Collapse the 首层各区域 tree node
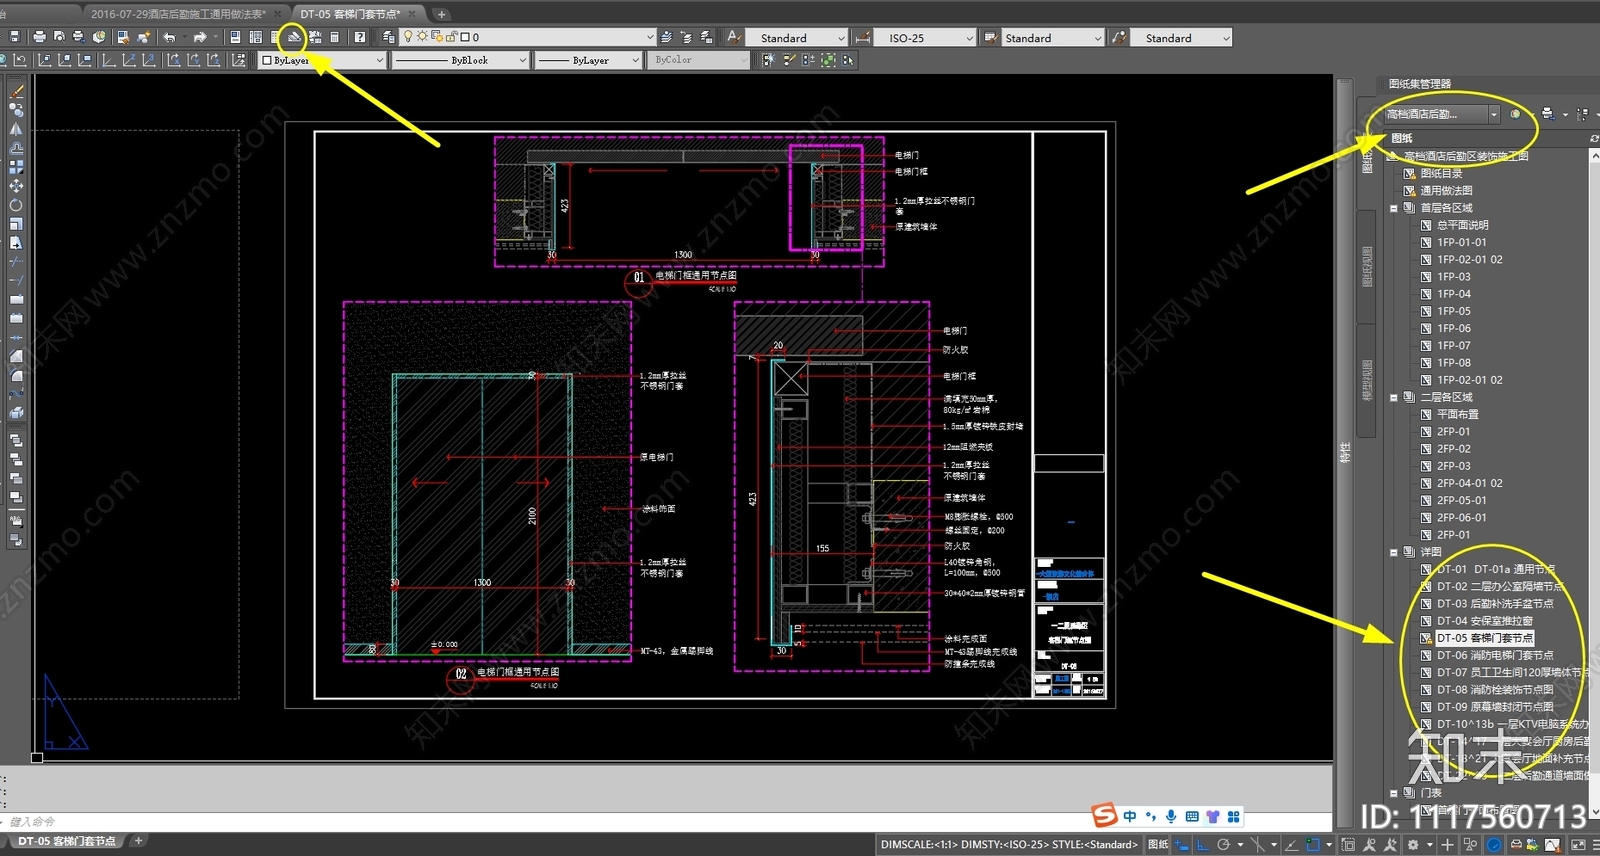1600x856 pixels. (1394, 208)
